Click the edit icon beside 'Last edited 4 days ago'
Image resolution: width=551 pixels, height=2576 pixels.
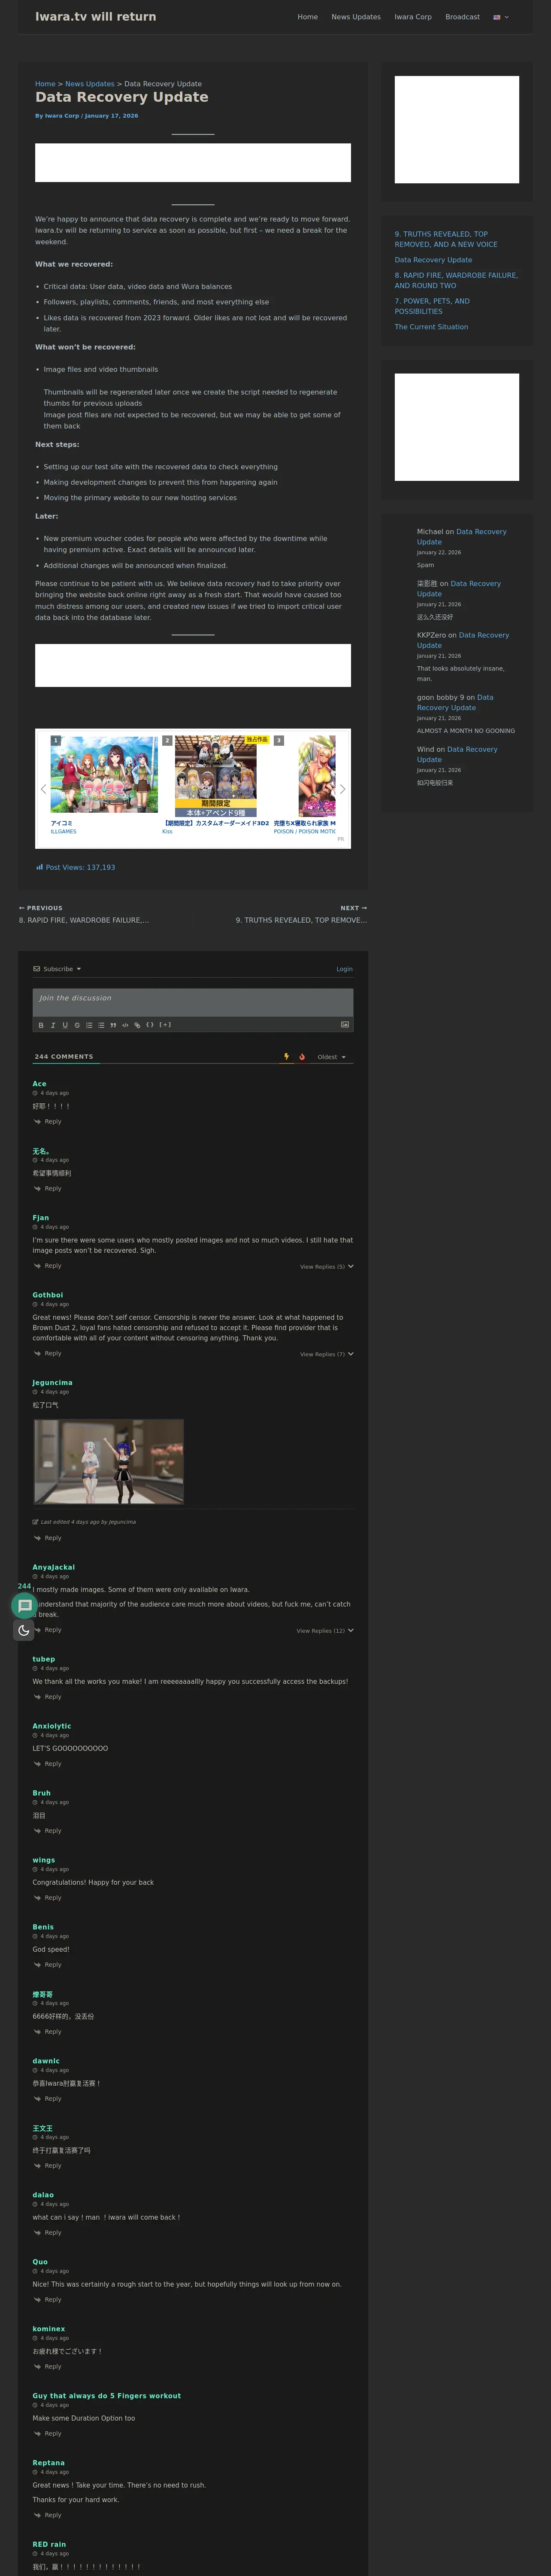pos(35,1522)
